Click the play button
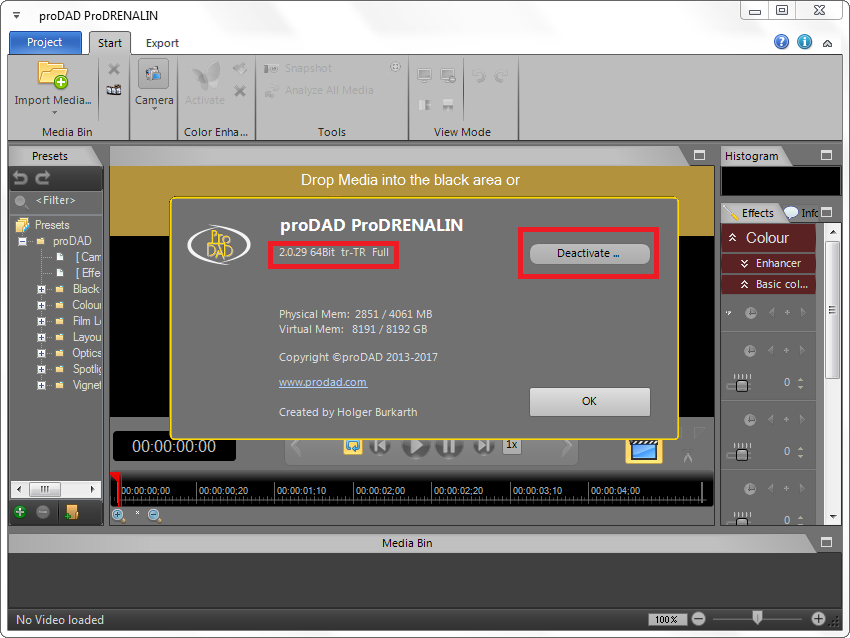The image size is (850, 638). click(x=415, y=447)
